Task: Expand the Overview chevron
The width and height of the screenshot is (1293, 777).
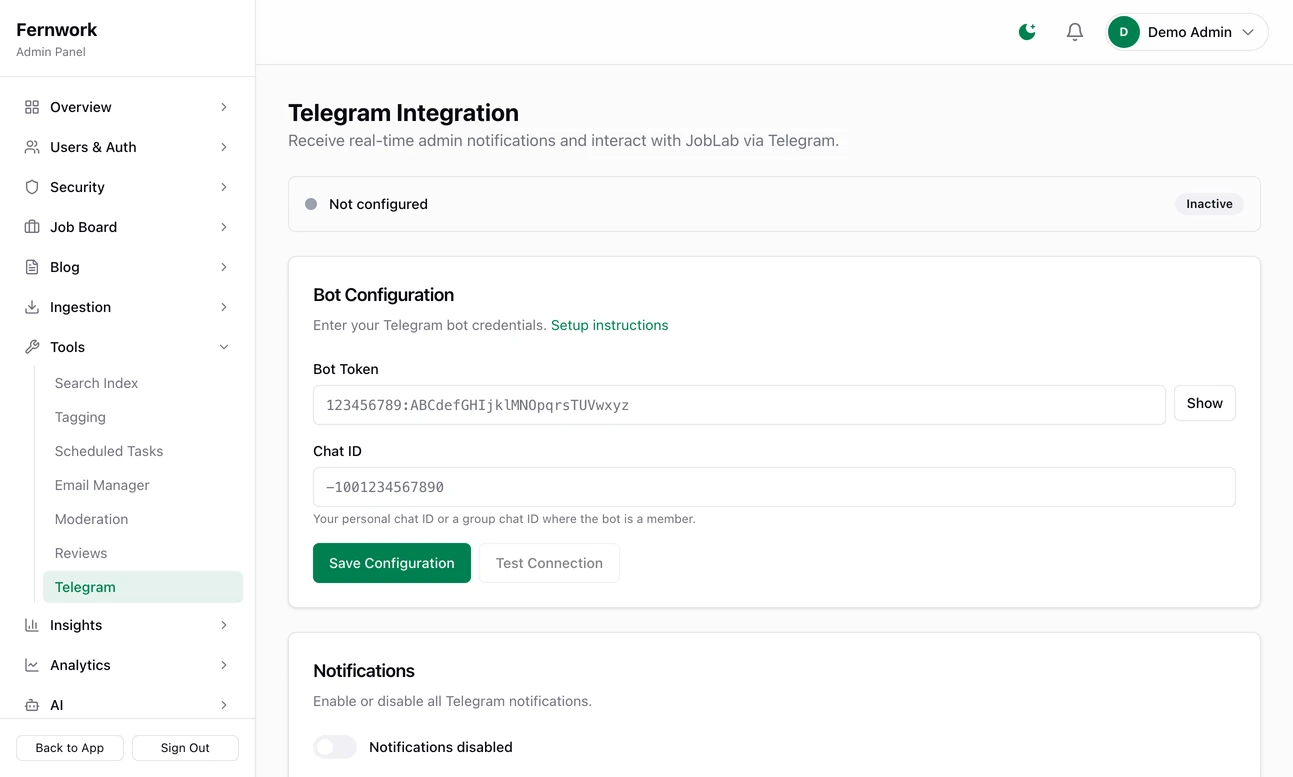Action: 224,107
